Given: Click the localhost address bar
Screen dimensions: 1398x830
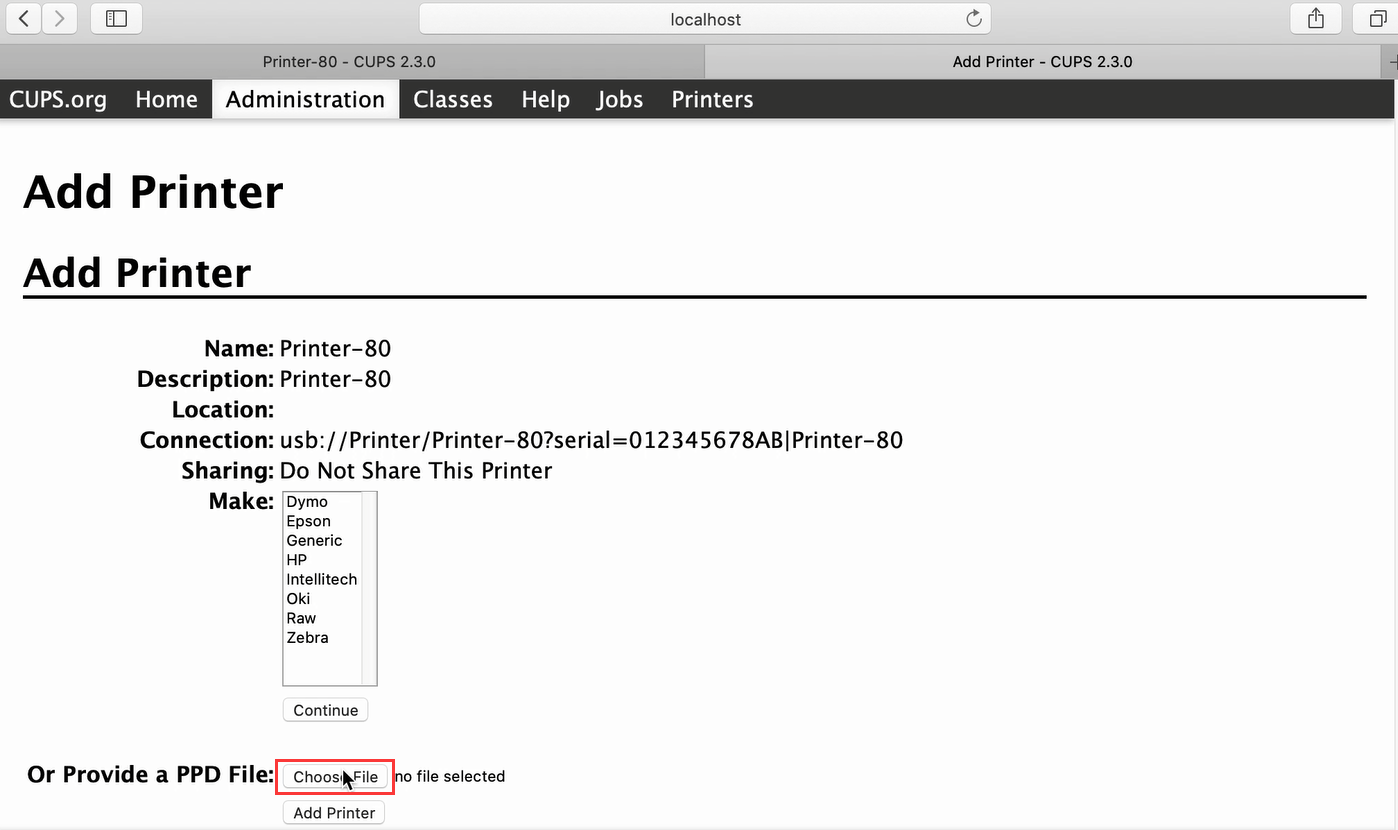Looking at the screenshot, I should 705,19.
